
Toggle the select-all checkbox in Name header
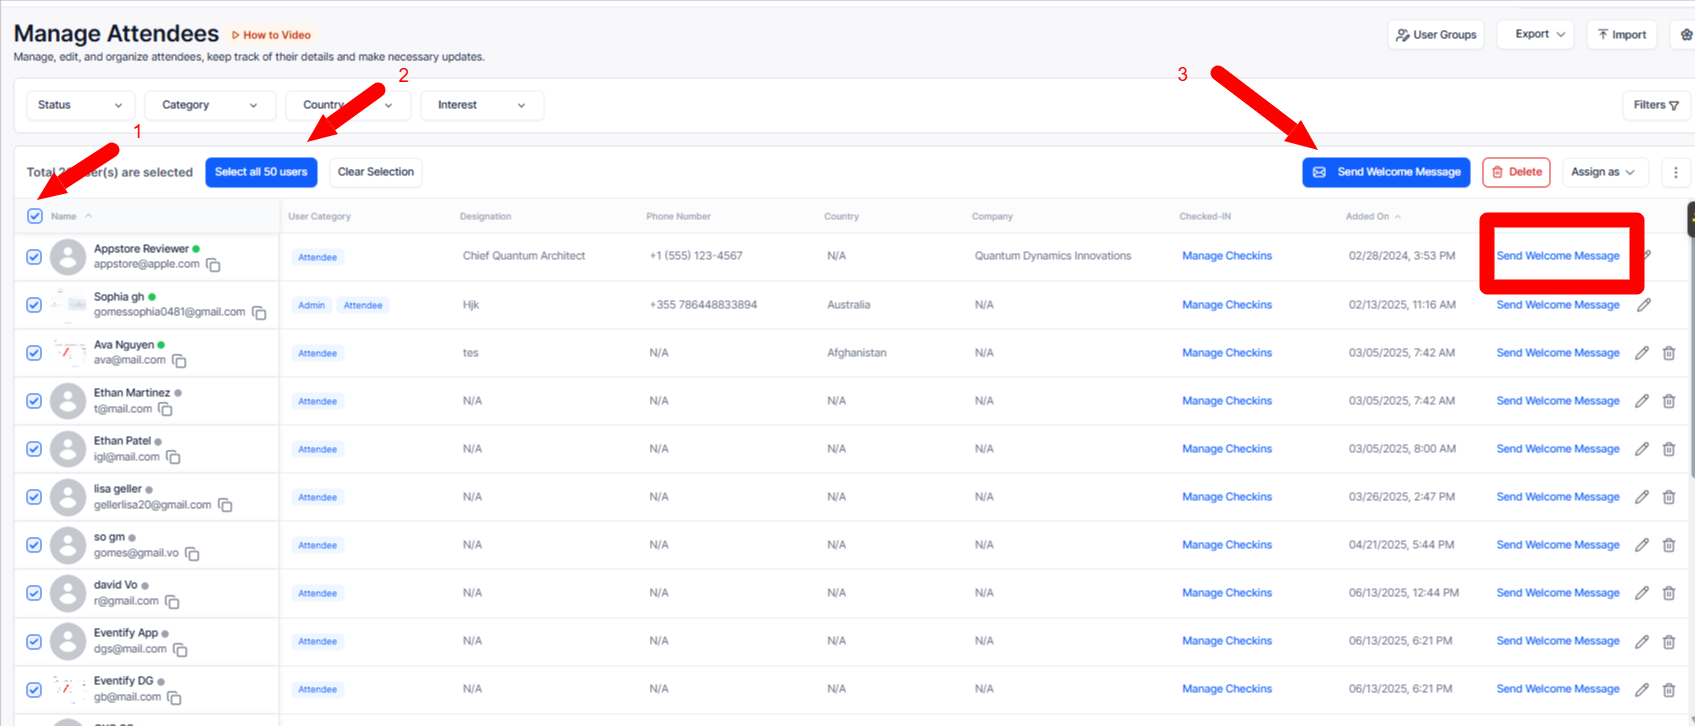pos(35,216)
